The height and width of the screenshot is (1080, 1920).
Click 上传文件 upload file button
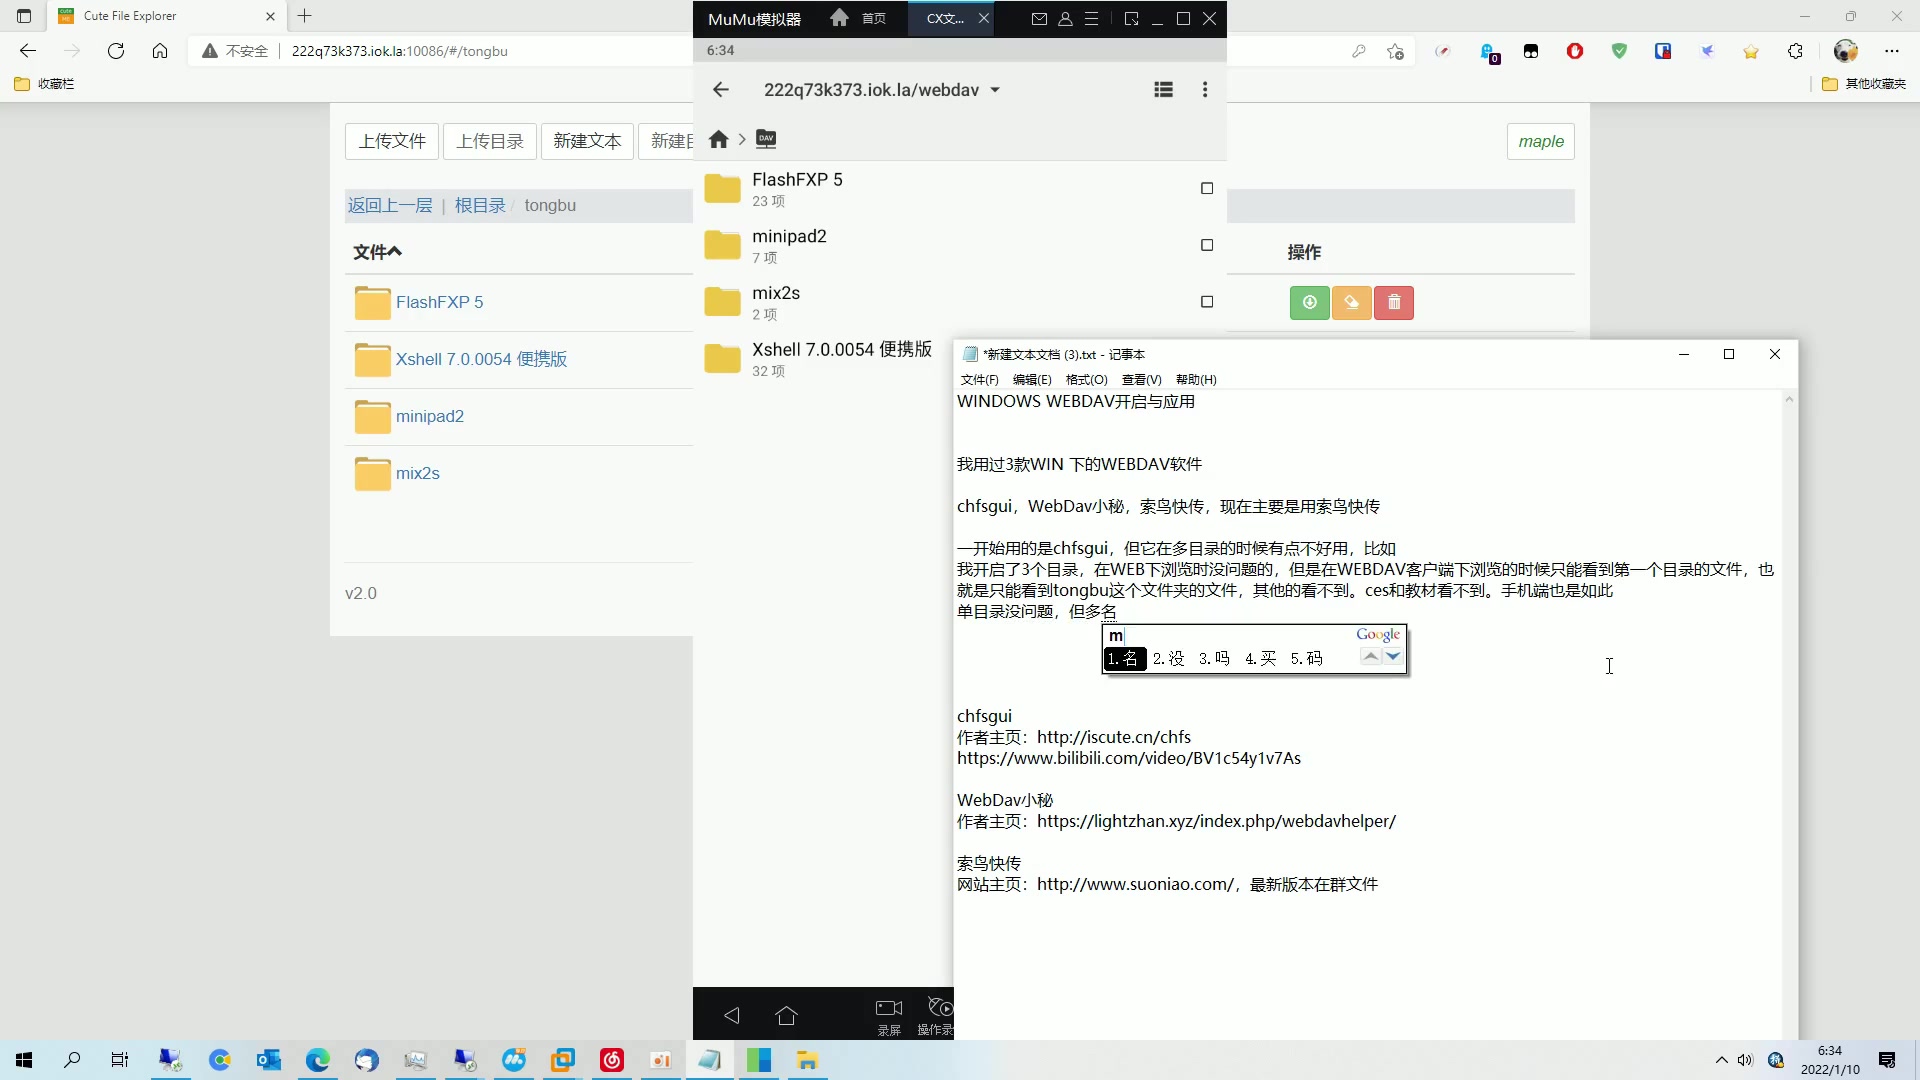392,141
